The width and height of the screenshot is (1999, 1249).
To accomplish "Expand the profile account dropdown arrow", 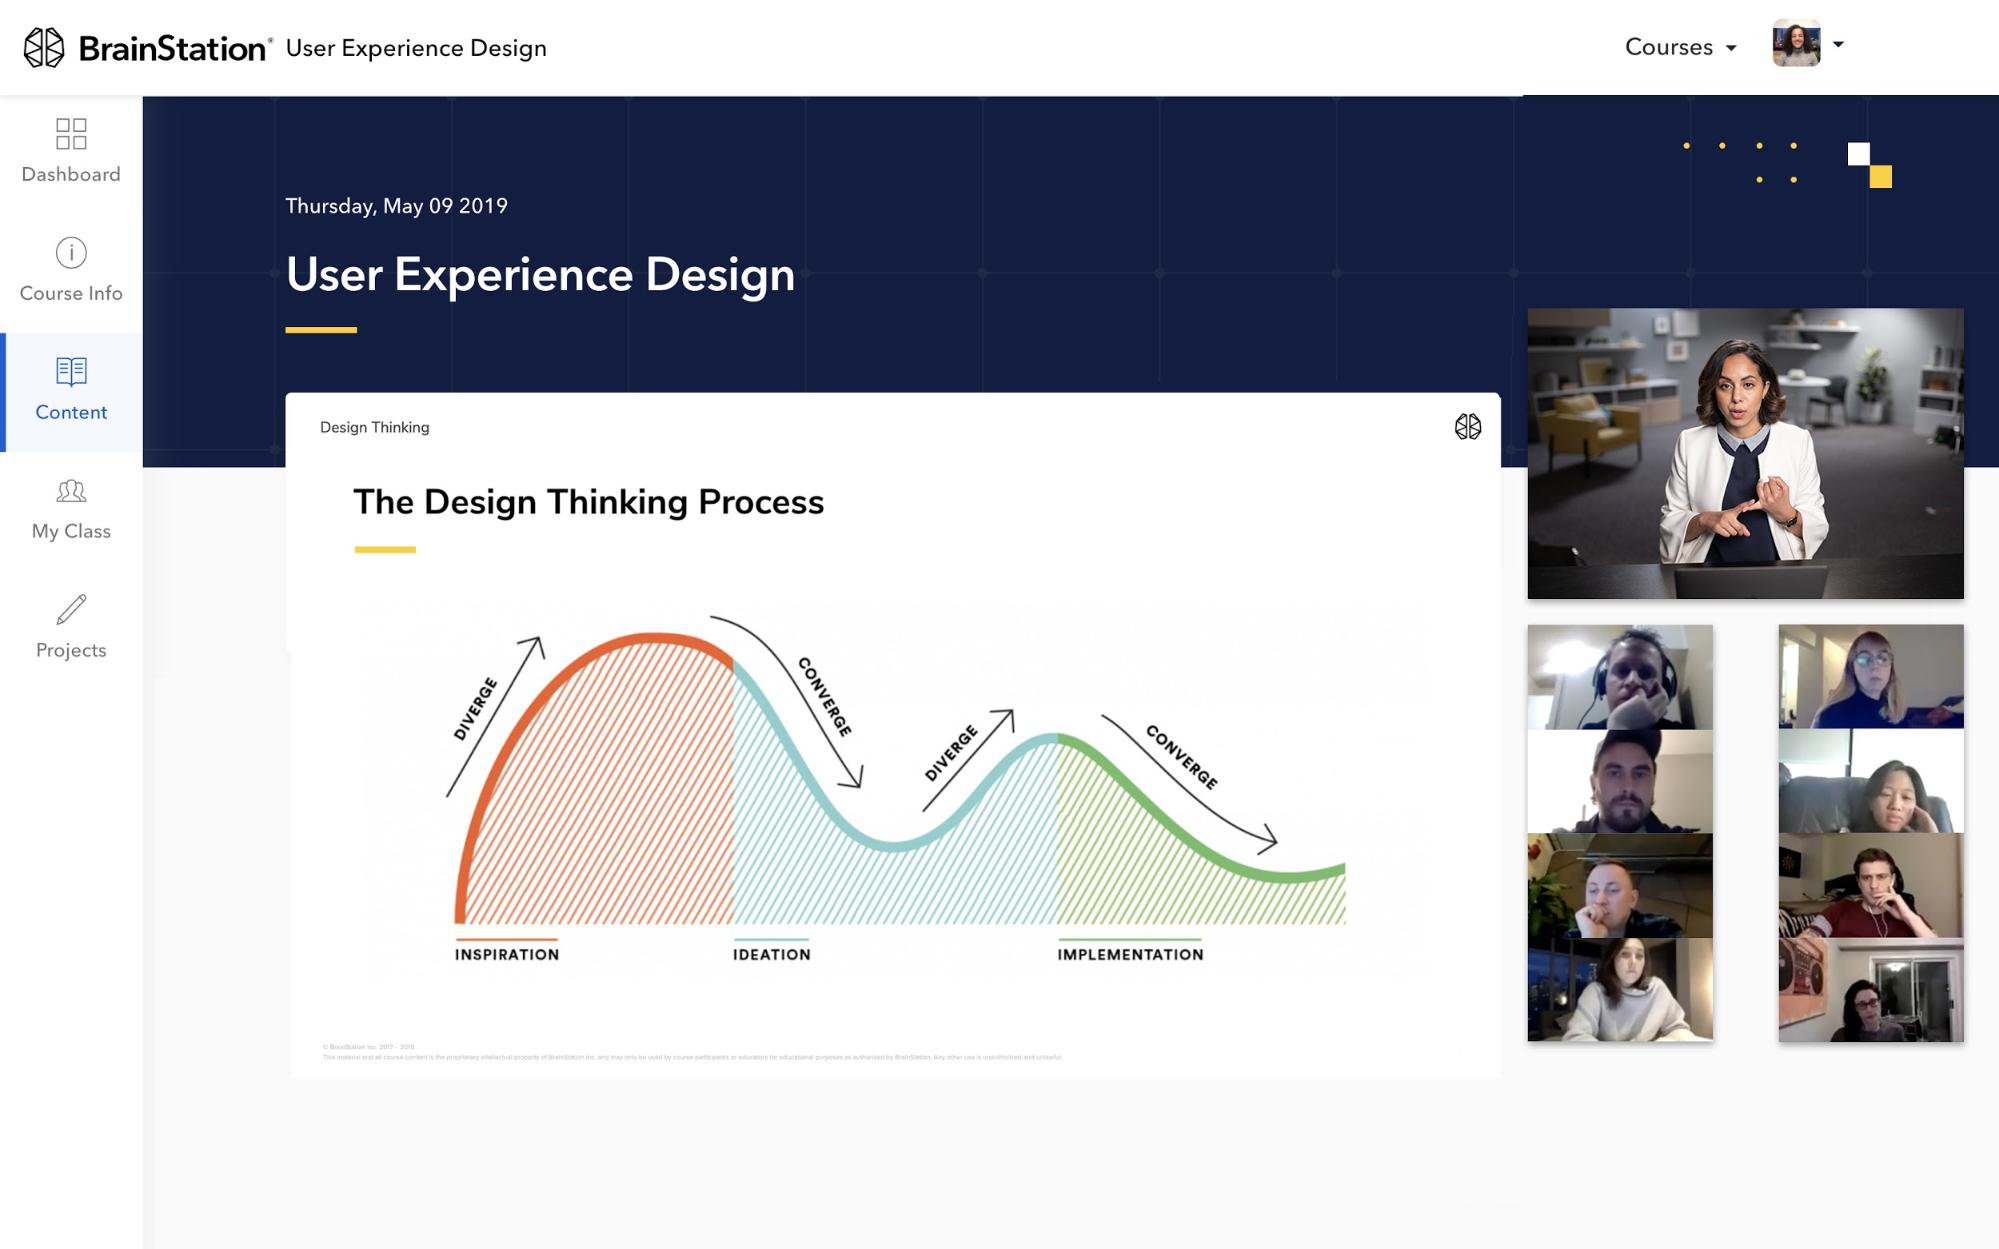I will tap(1840, 46).
